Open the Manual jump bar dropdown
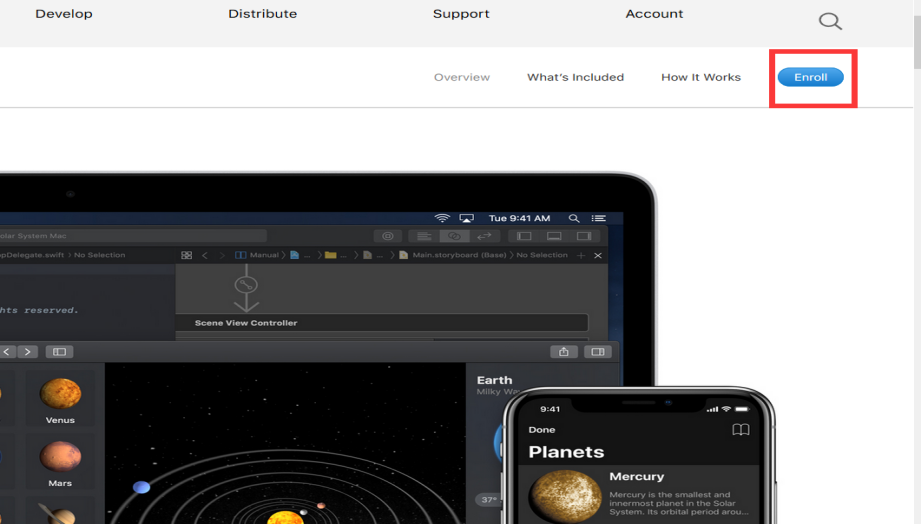 click(x=257, y=255)
